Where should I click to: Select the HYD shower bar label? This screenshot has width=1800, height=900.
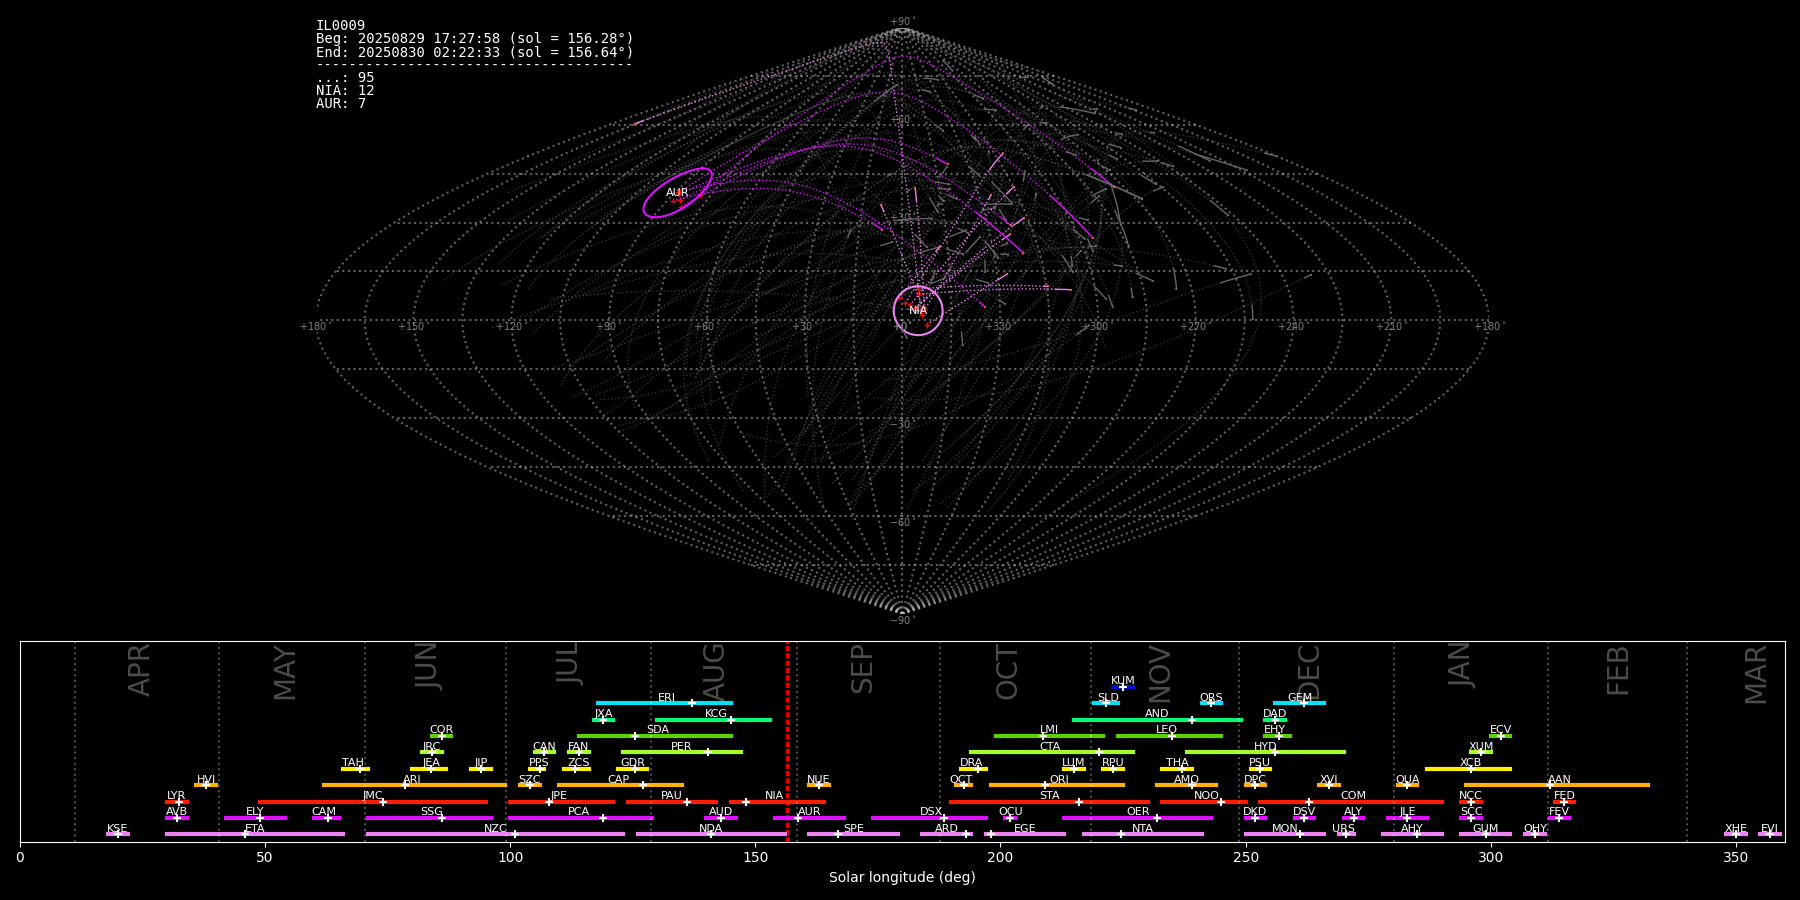(1265, 747)
